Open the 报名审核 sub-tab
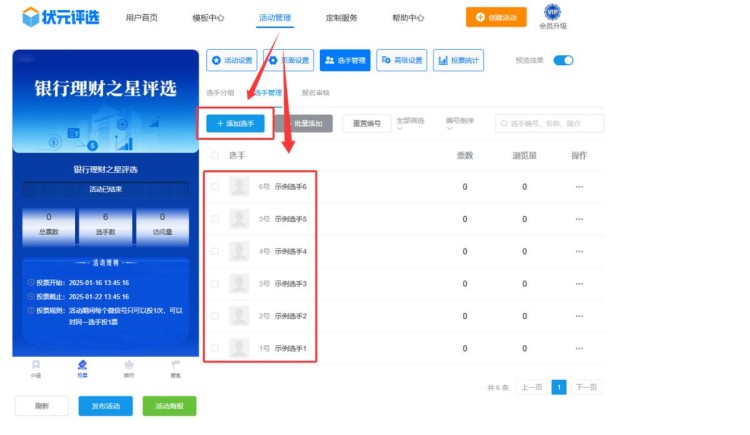Screen dimensions: 750x435 click(315, 92)
